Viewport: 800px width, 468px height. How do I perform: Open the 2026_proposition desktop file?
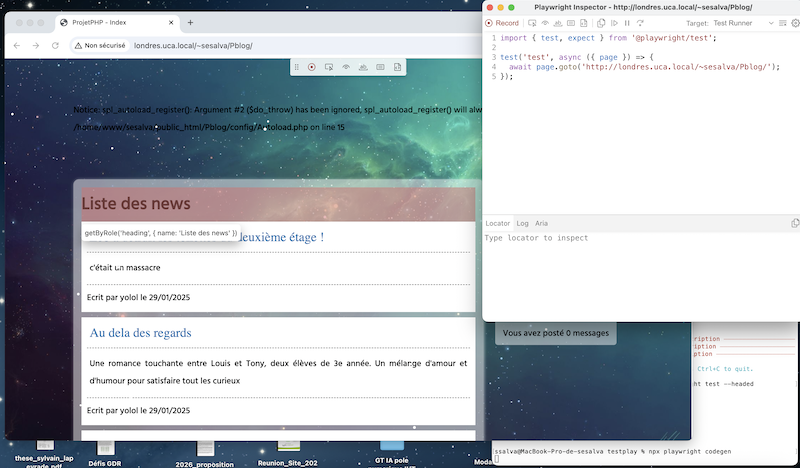(205, 454)
